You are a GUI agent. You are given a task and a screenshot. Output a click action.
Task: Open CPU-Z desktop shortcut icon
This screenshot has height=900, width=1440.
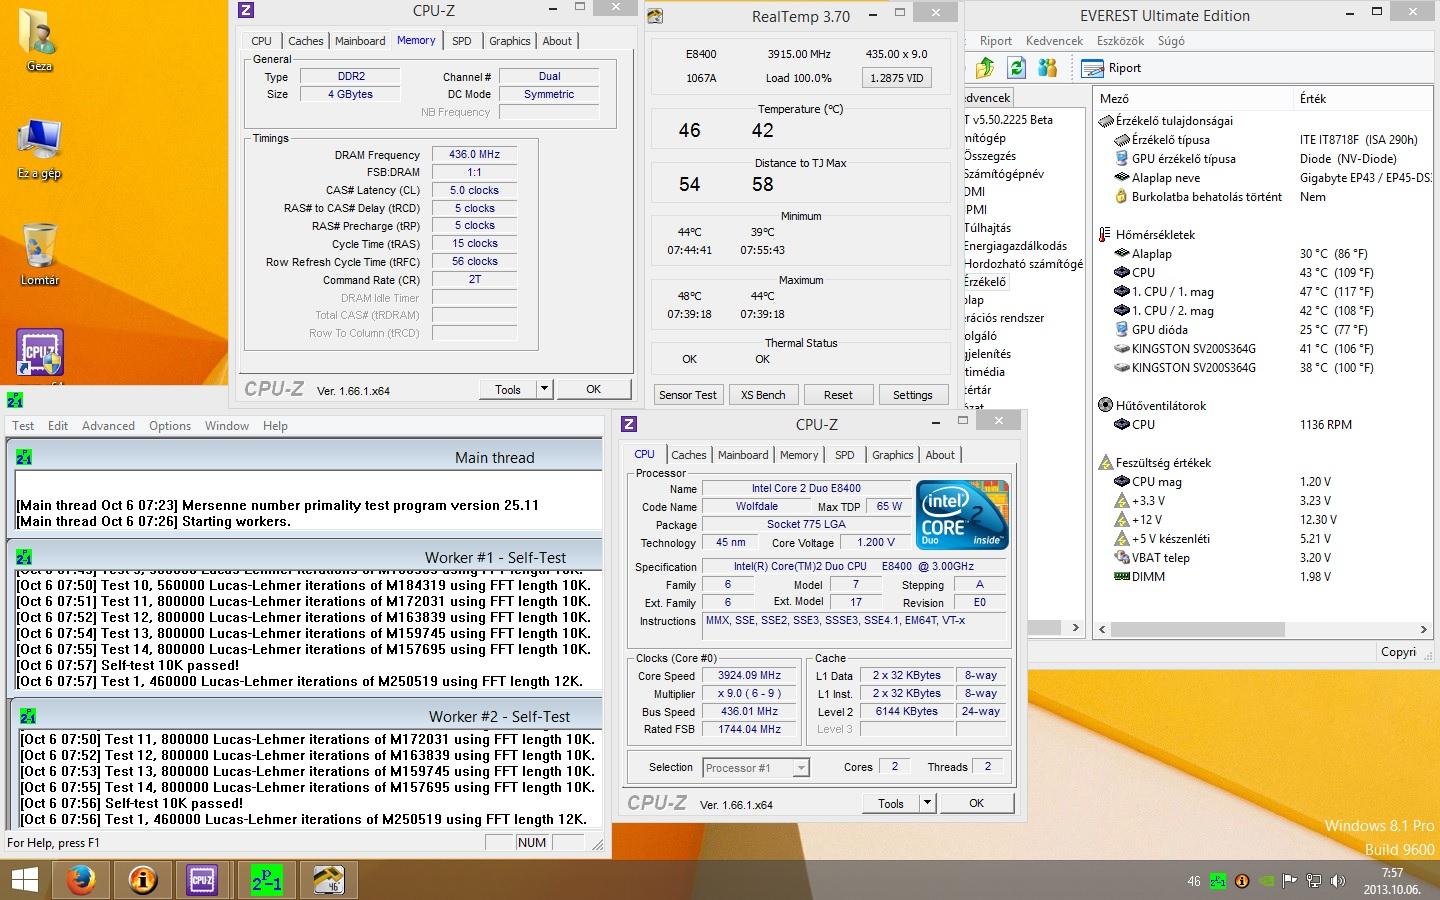[40, 352]
